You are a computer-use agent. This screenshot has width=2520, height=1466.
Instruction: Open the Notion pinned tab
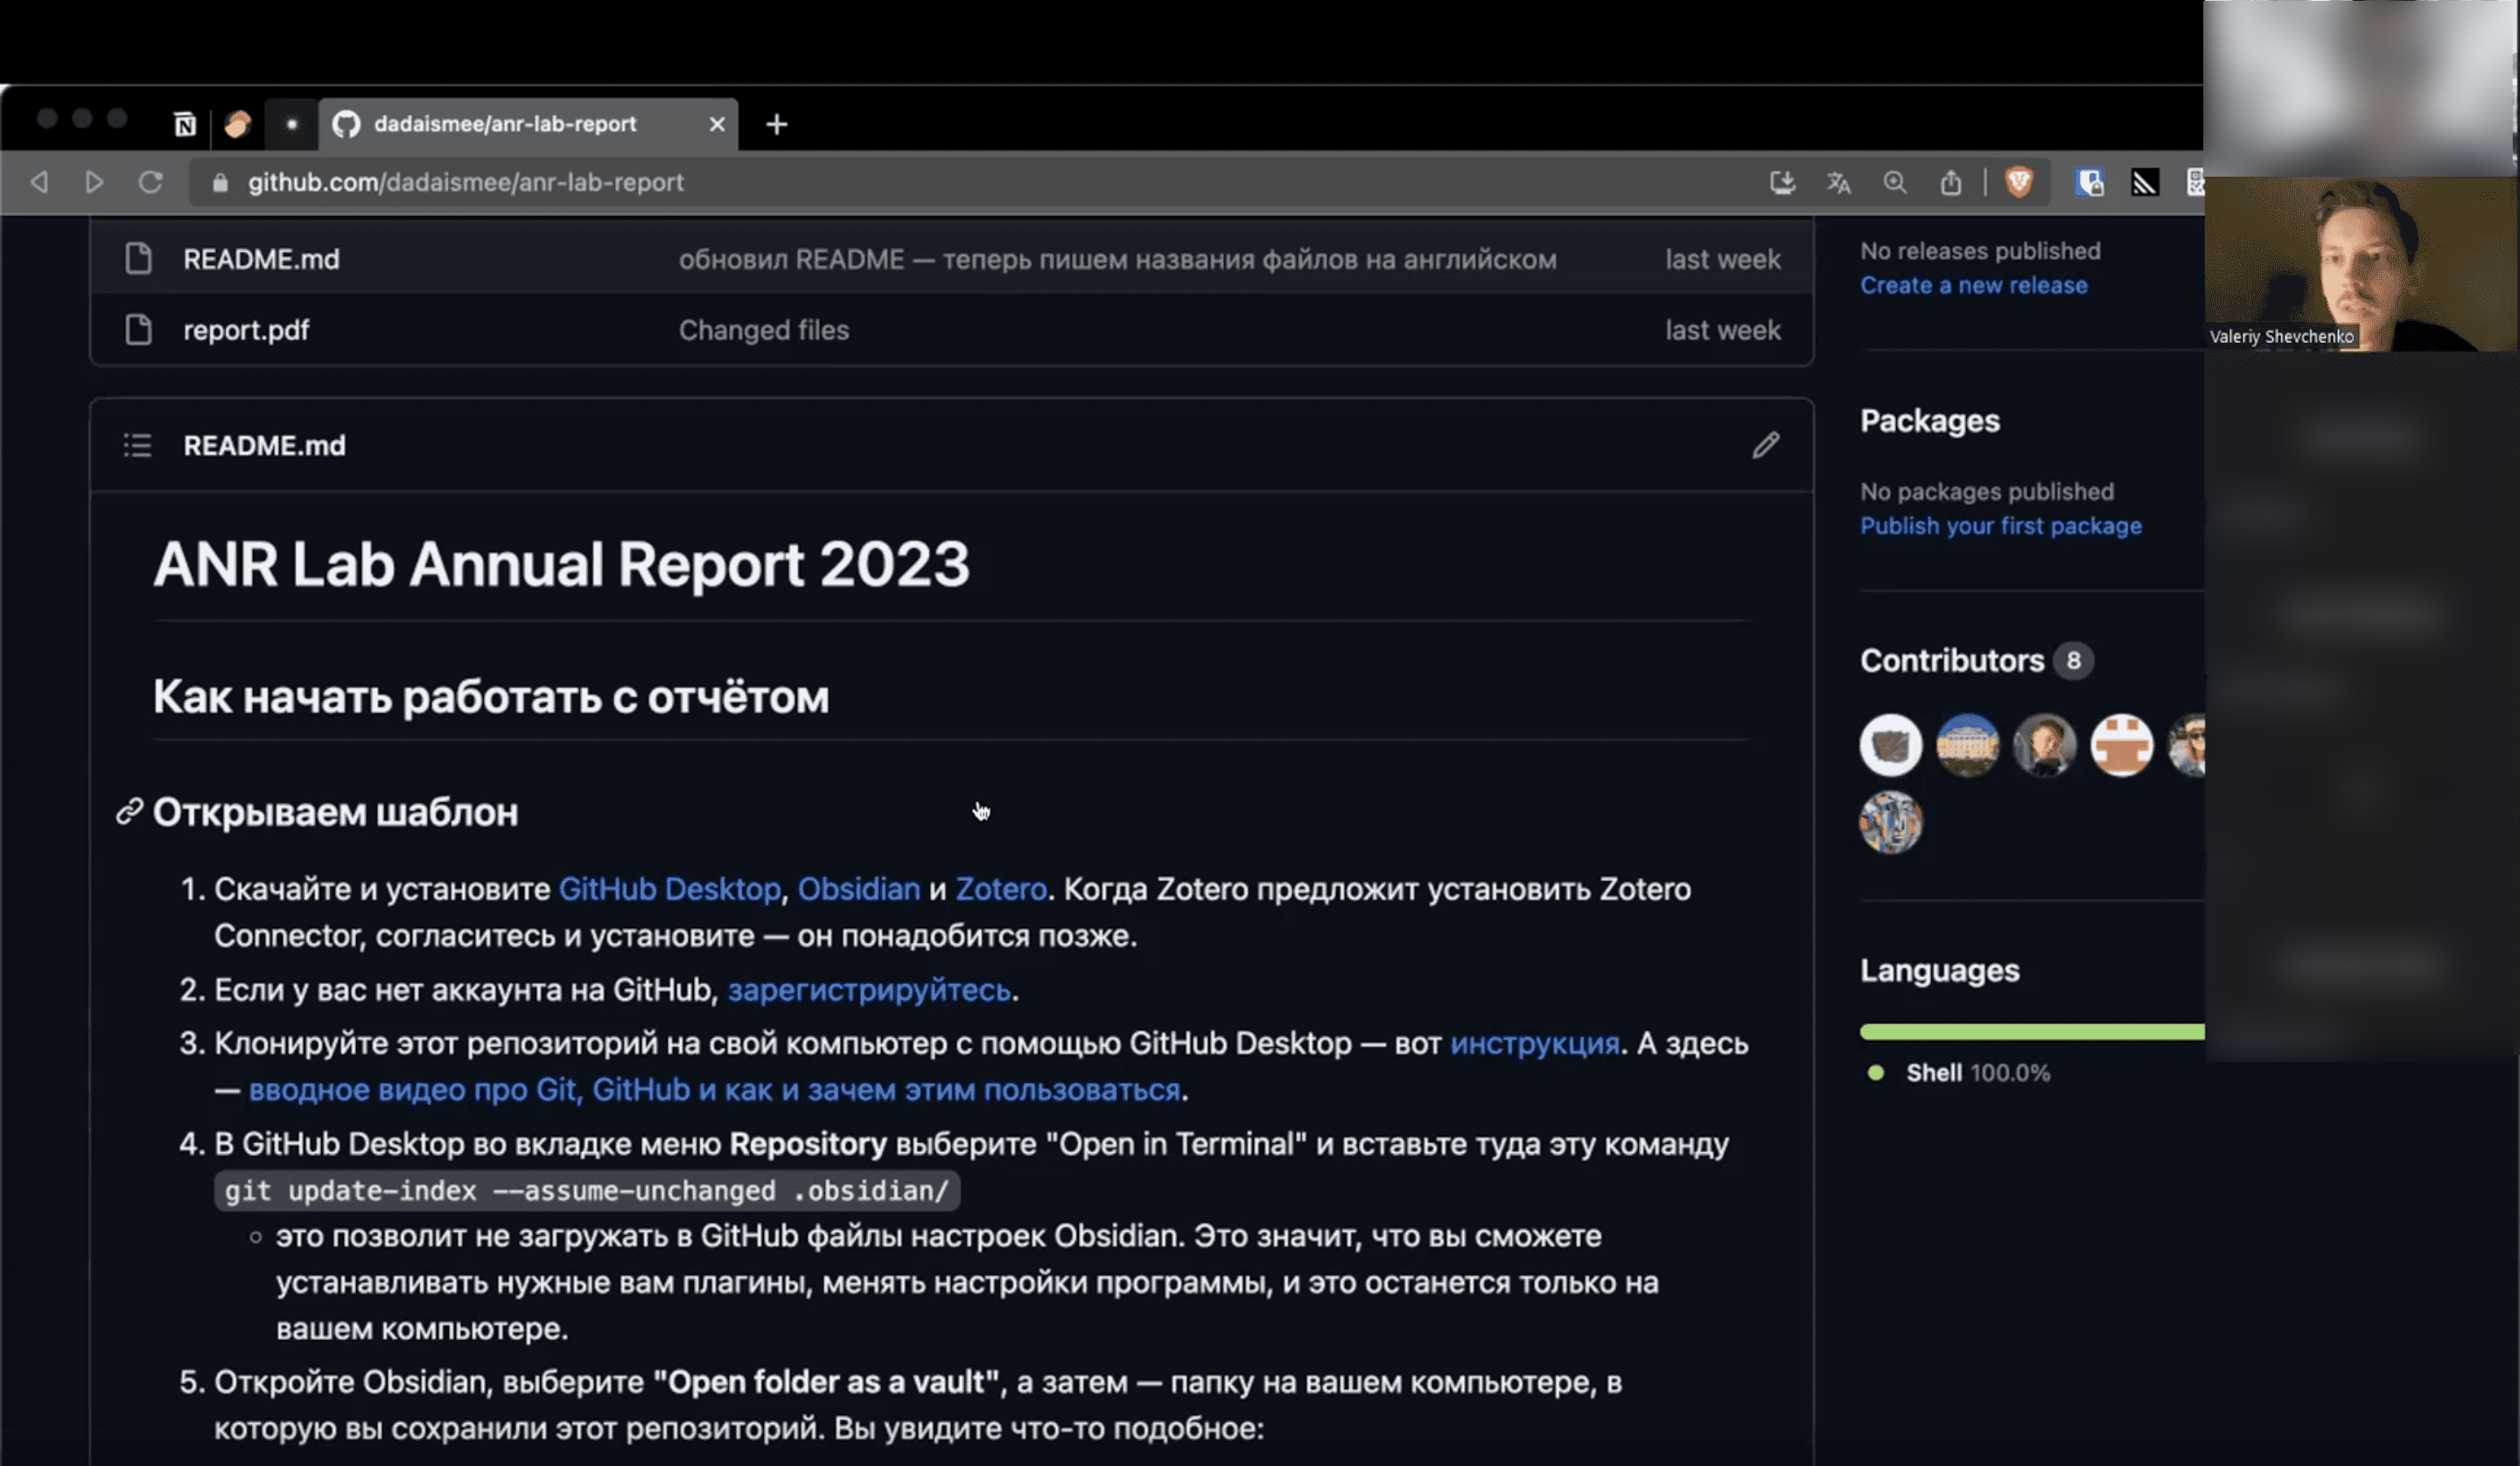(185, 124)
